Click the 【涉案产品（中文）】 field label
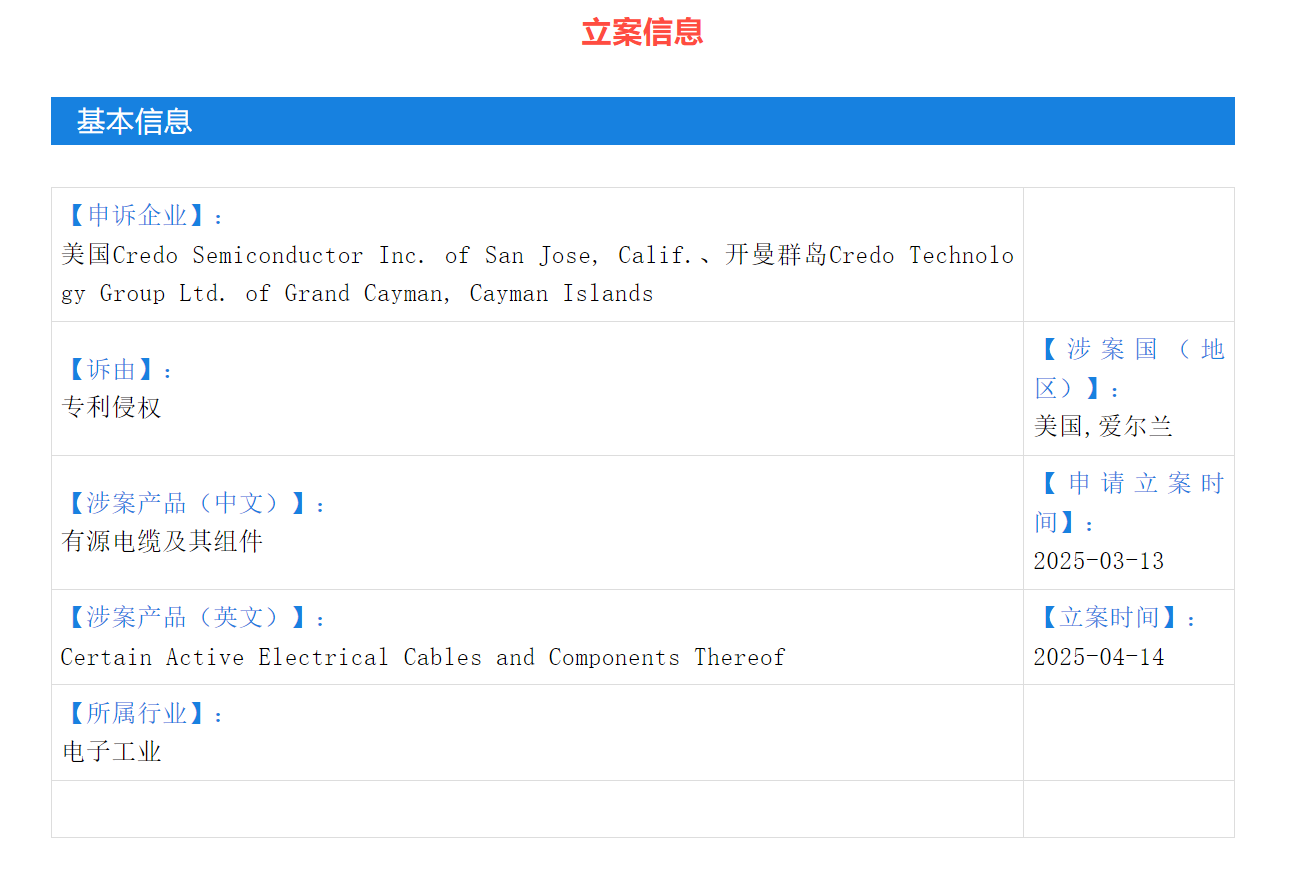Viewport: 1290px width, 890px height. click(x=193, y=504)
